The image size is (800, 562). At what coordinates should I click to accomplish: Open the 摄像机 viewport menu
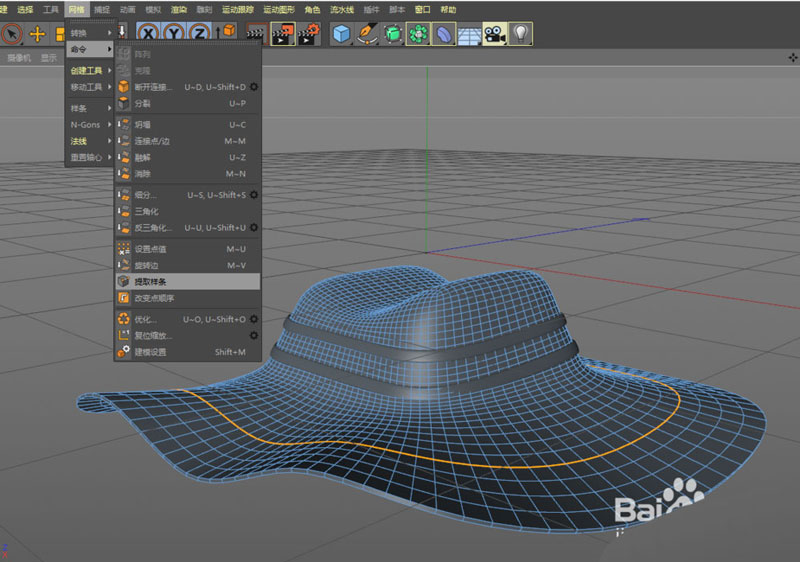19,58
